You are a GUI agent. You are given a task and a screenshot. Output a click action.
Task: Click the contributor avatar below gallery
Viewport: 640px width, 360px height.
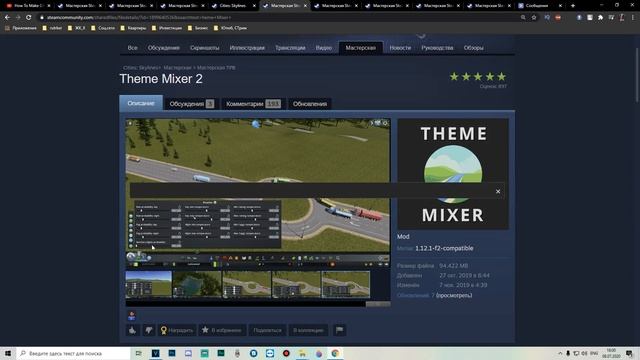point(131,316)
